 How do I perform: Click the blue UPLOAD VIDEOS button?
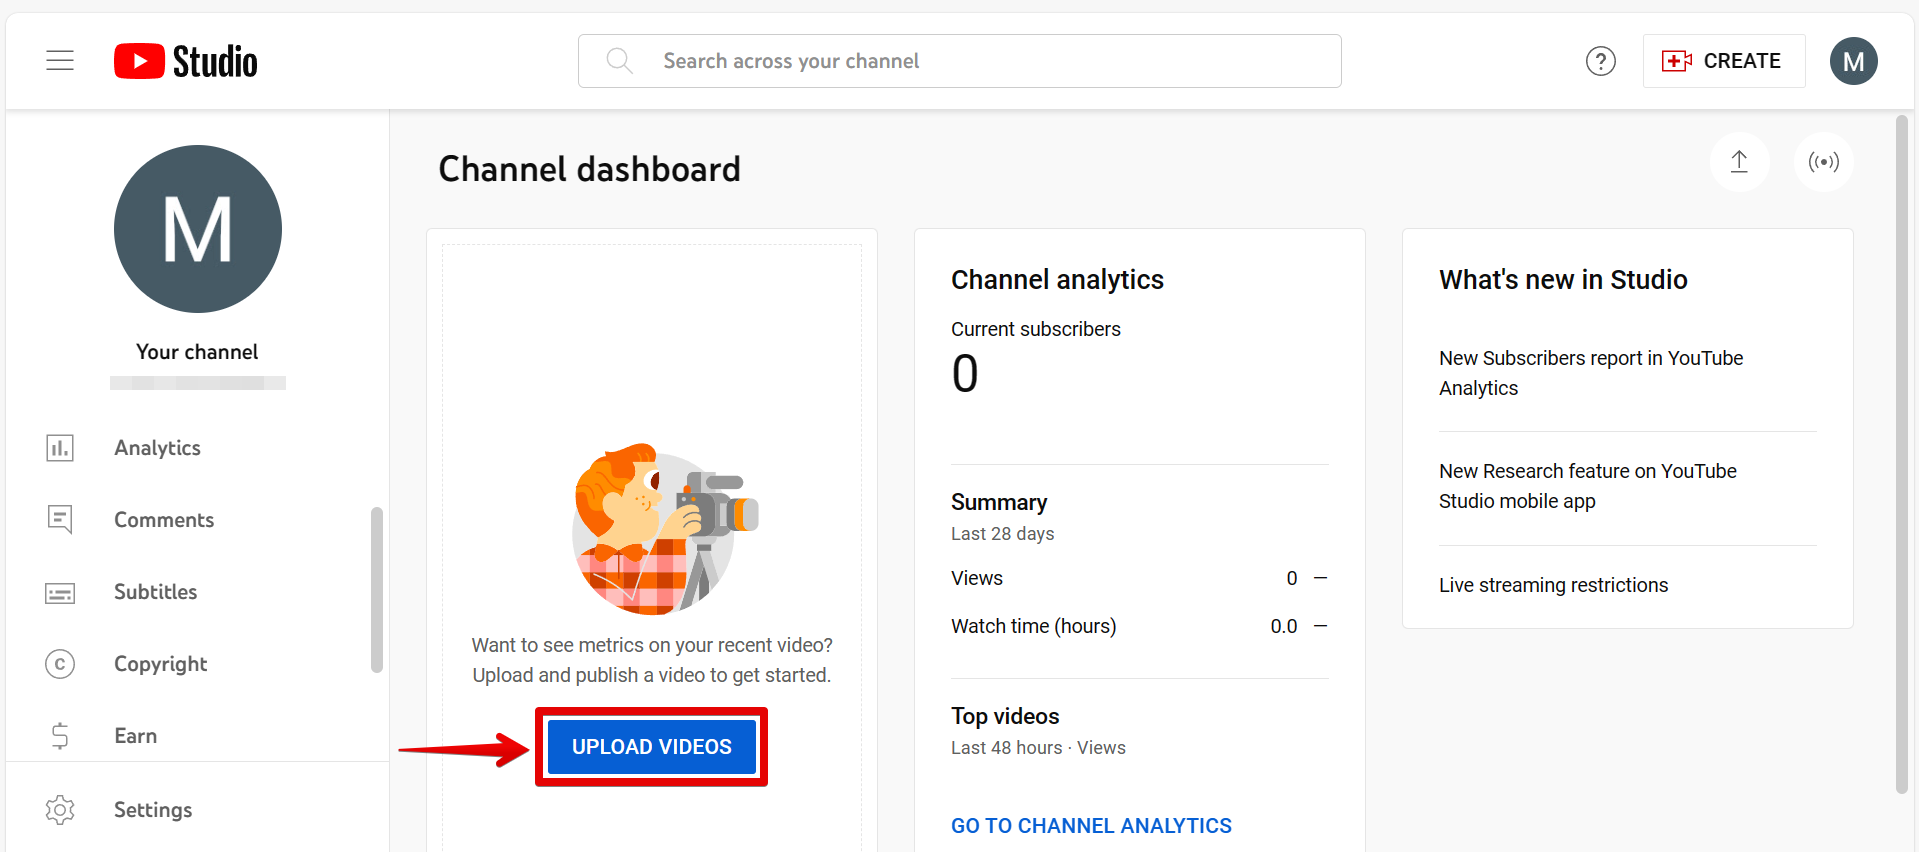pos(651,747)
